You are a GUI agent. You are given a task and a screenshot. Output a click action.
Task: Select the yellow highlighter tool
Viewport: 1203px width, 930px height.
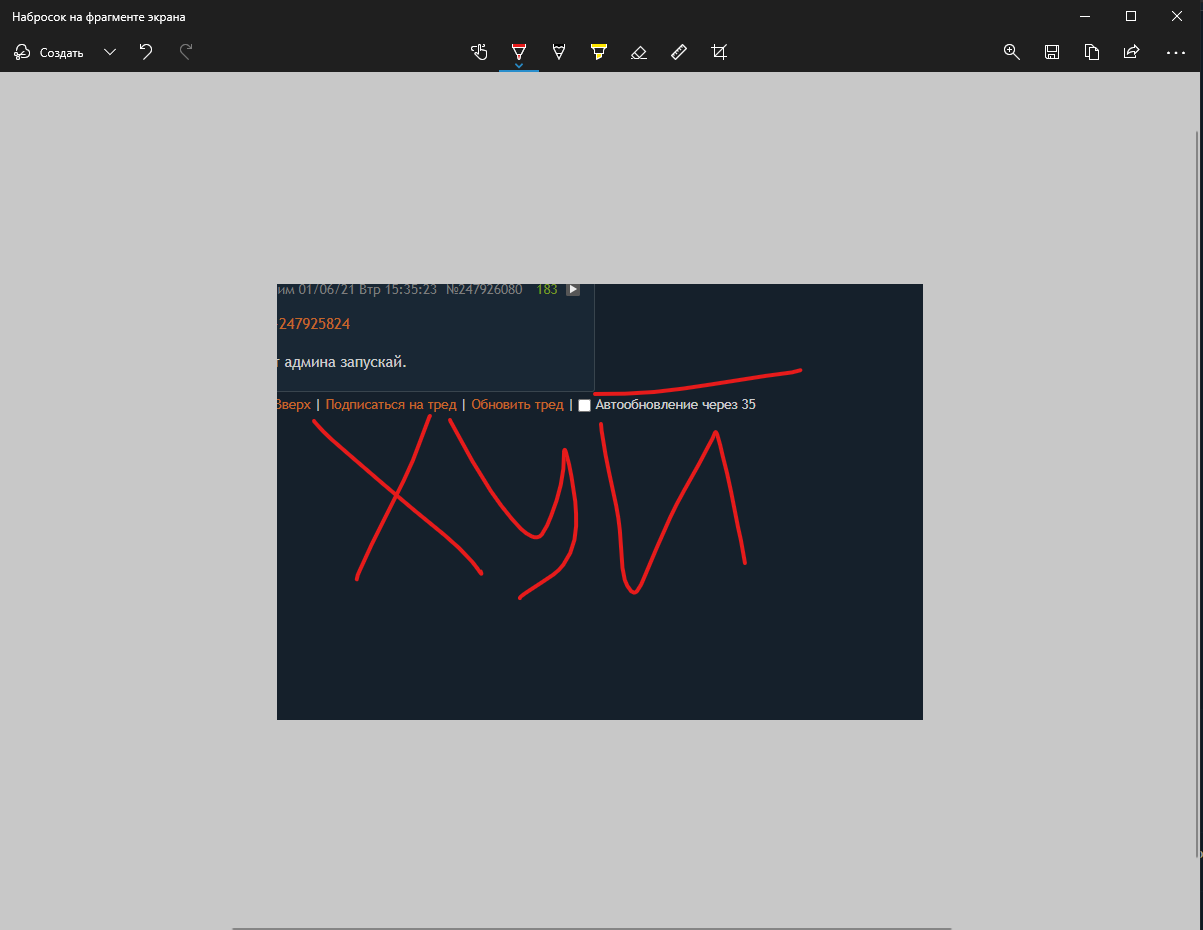598,52
